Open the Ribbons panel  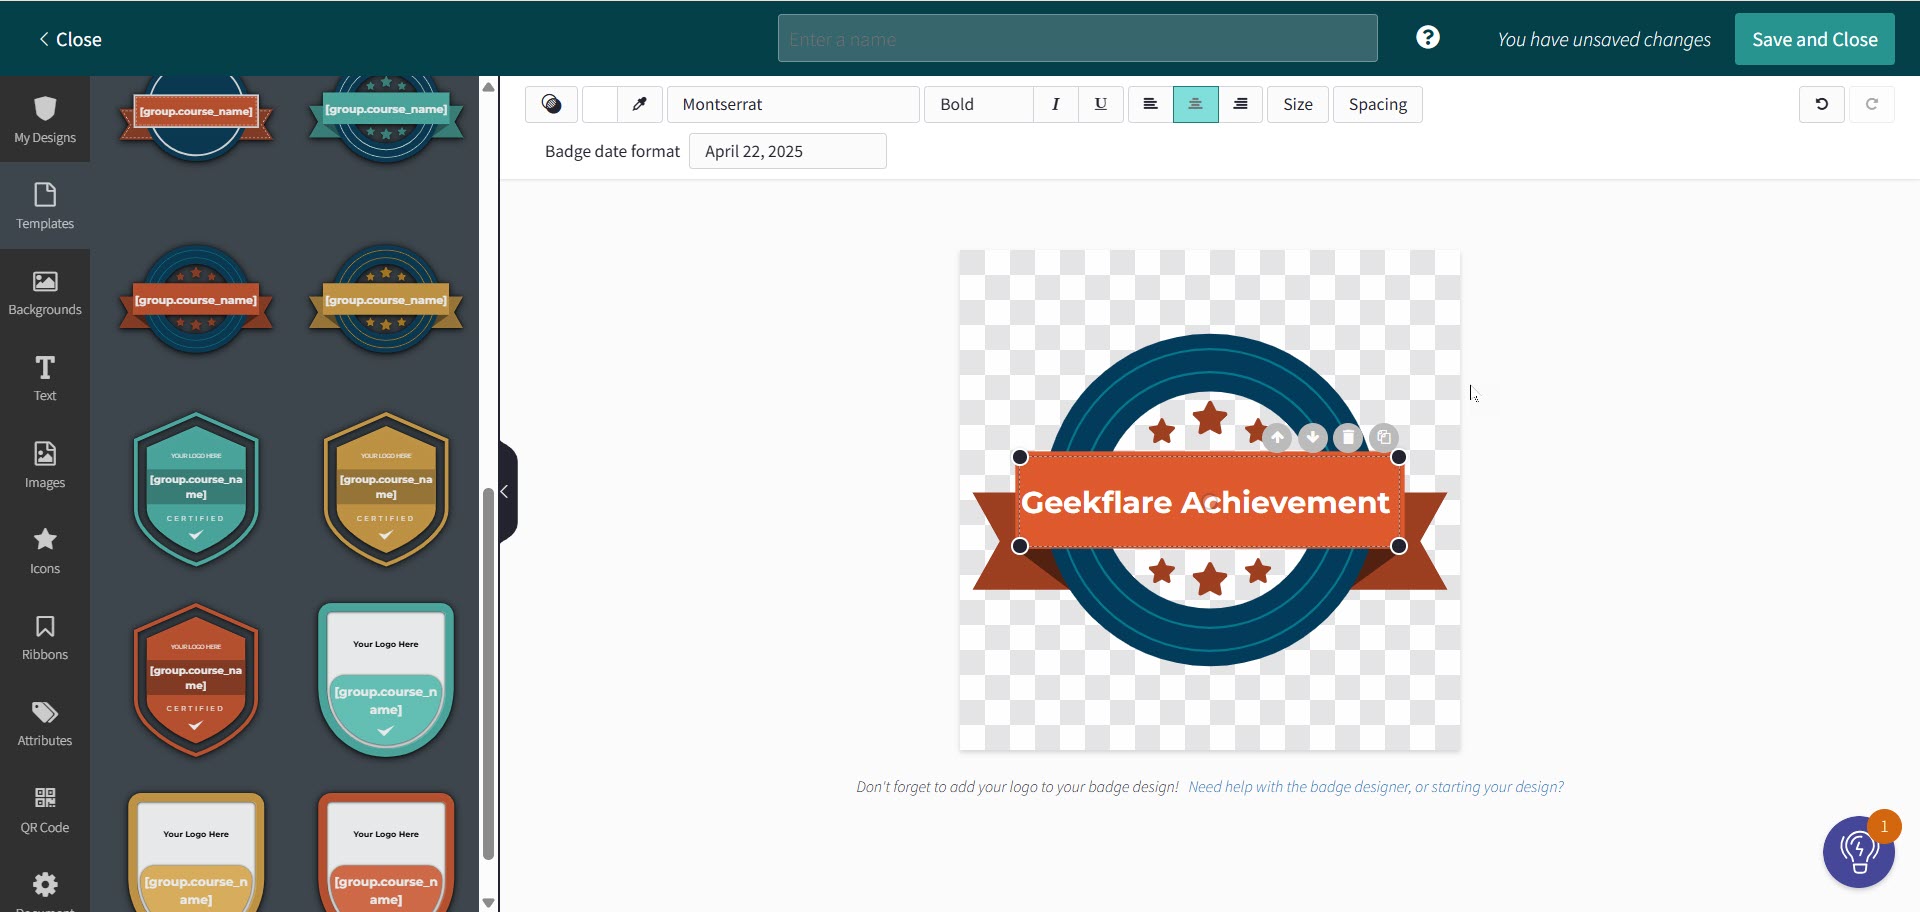point(44,636)
